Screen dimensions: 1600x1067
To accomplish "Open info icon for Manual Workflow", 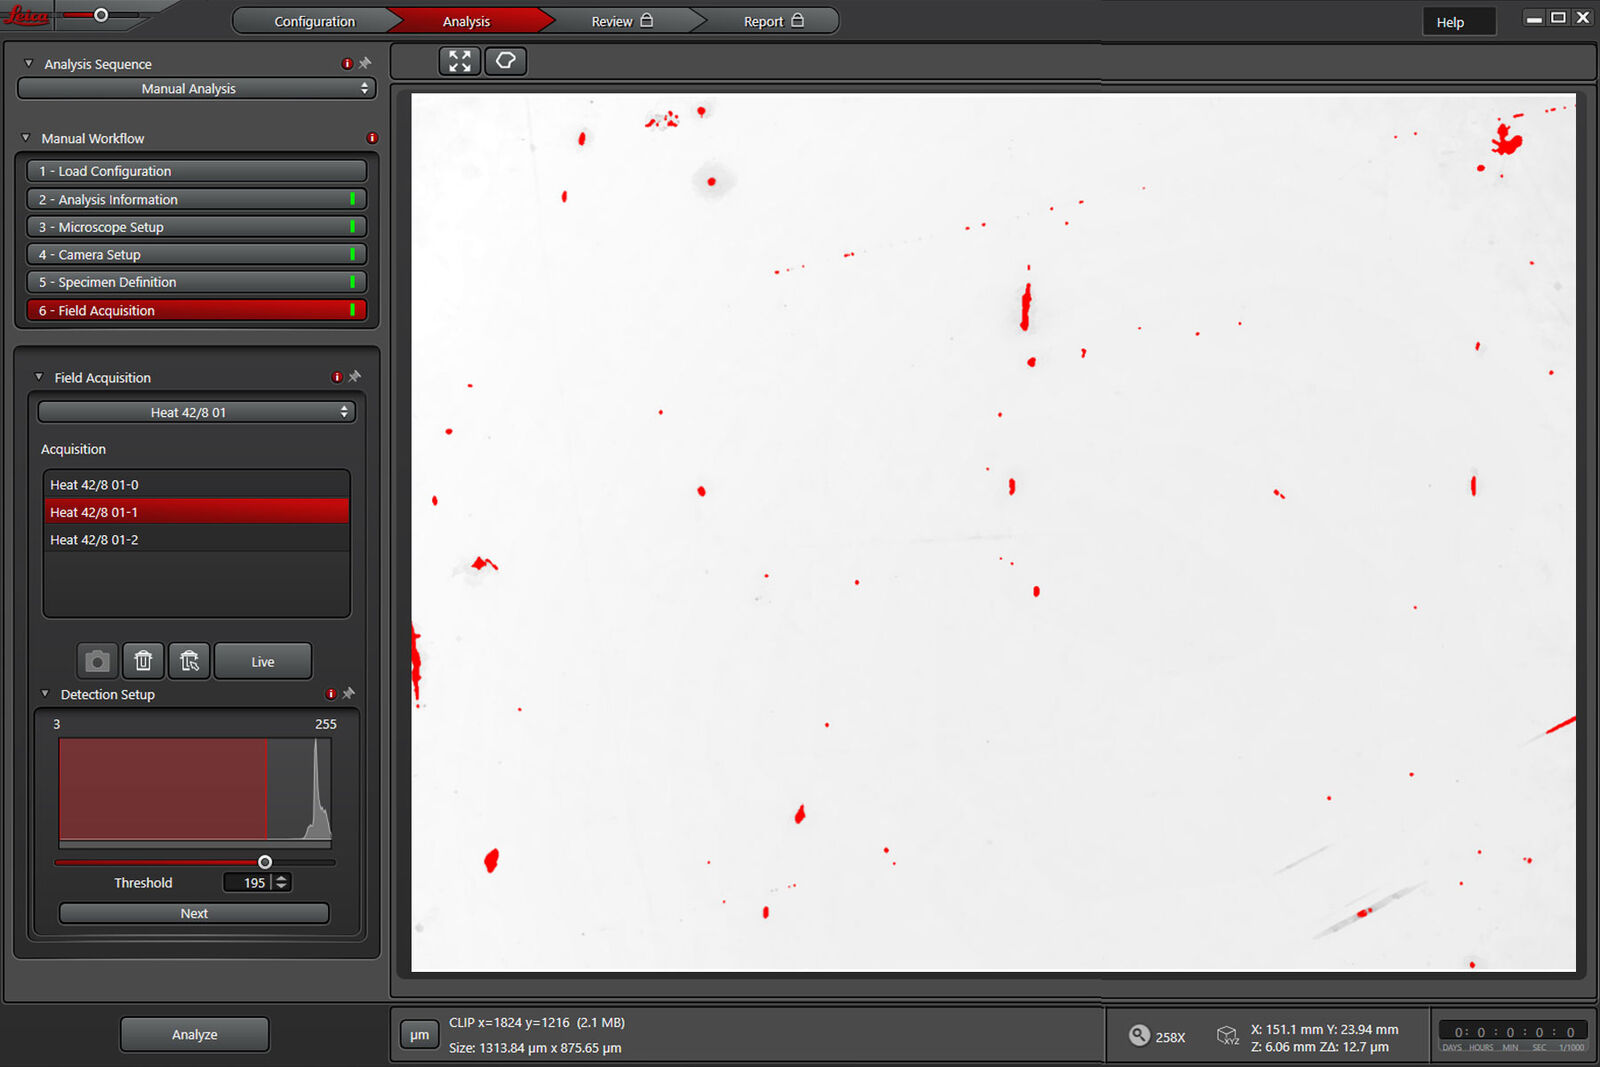I will 372,138.
